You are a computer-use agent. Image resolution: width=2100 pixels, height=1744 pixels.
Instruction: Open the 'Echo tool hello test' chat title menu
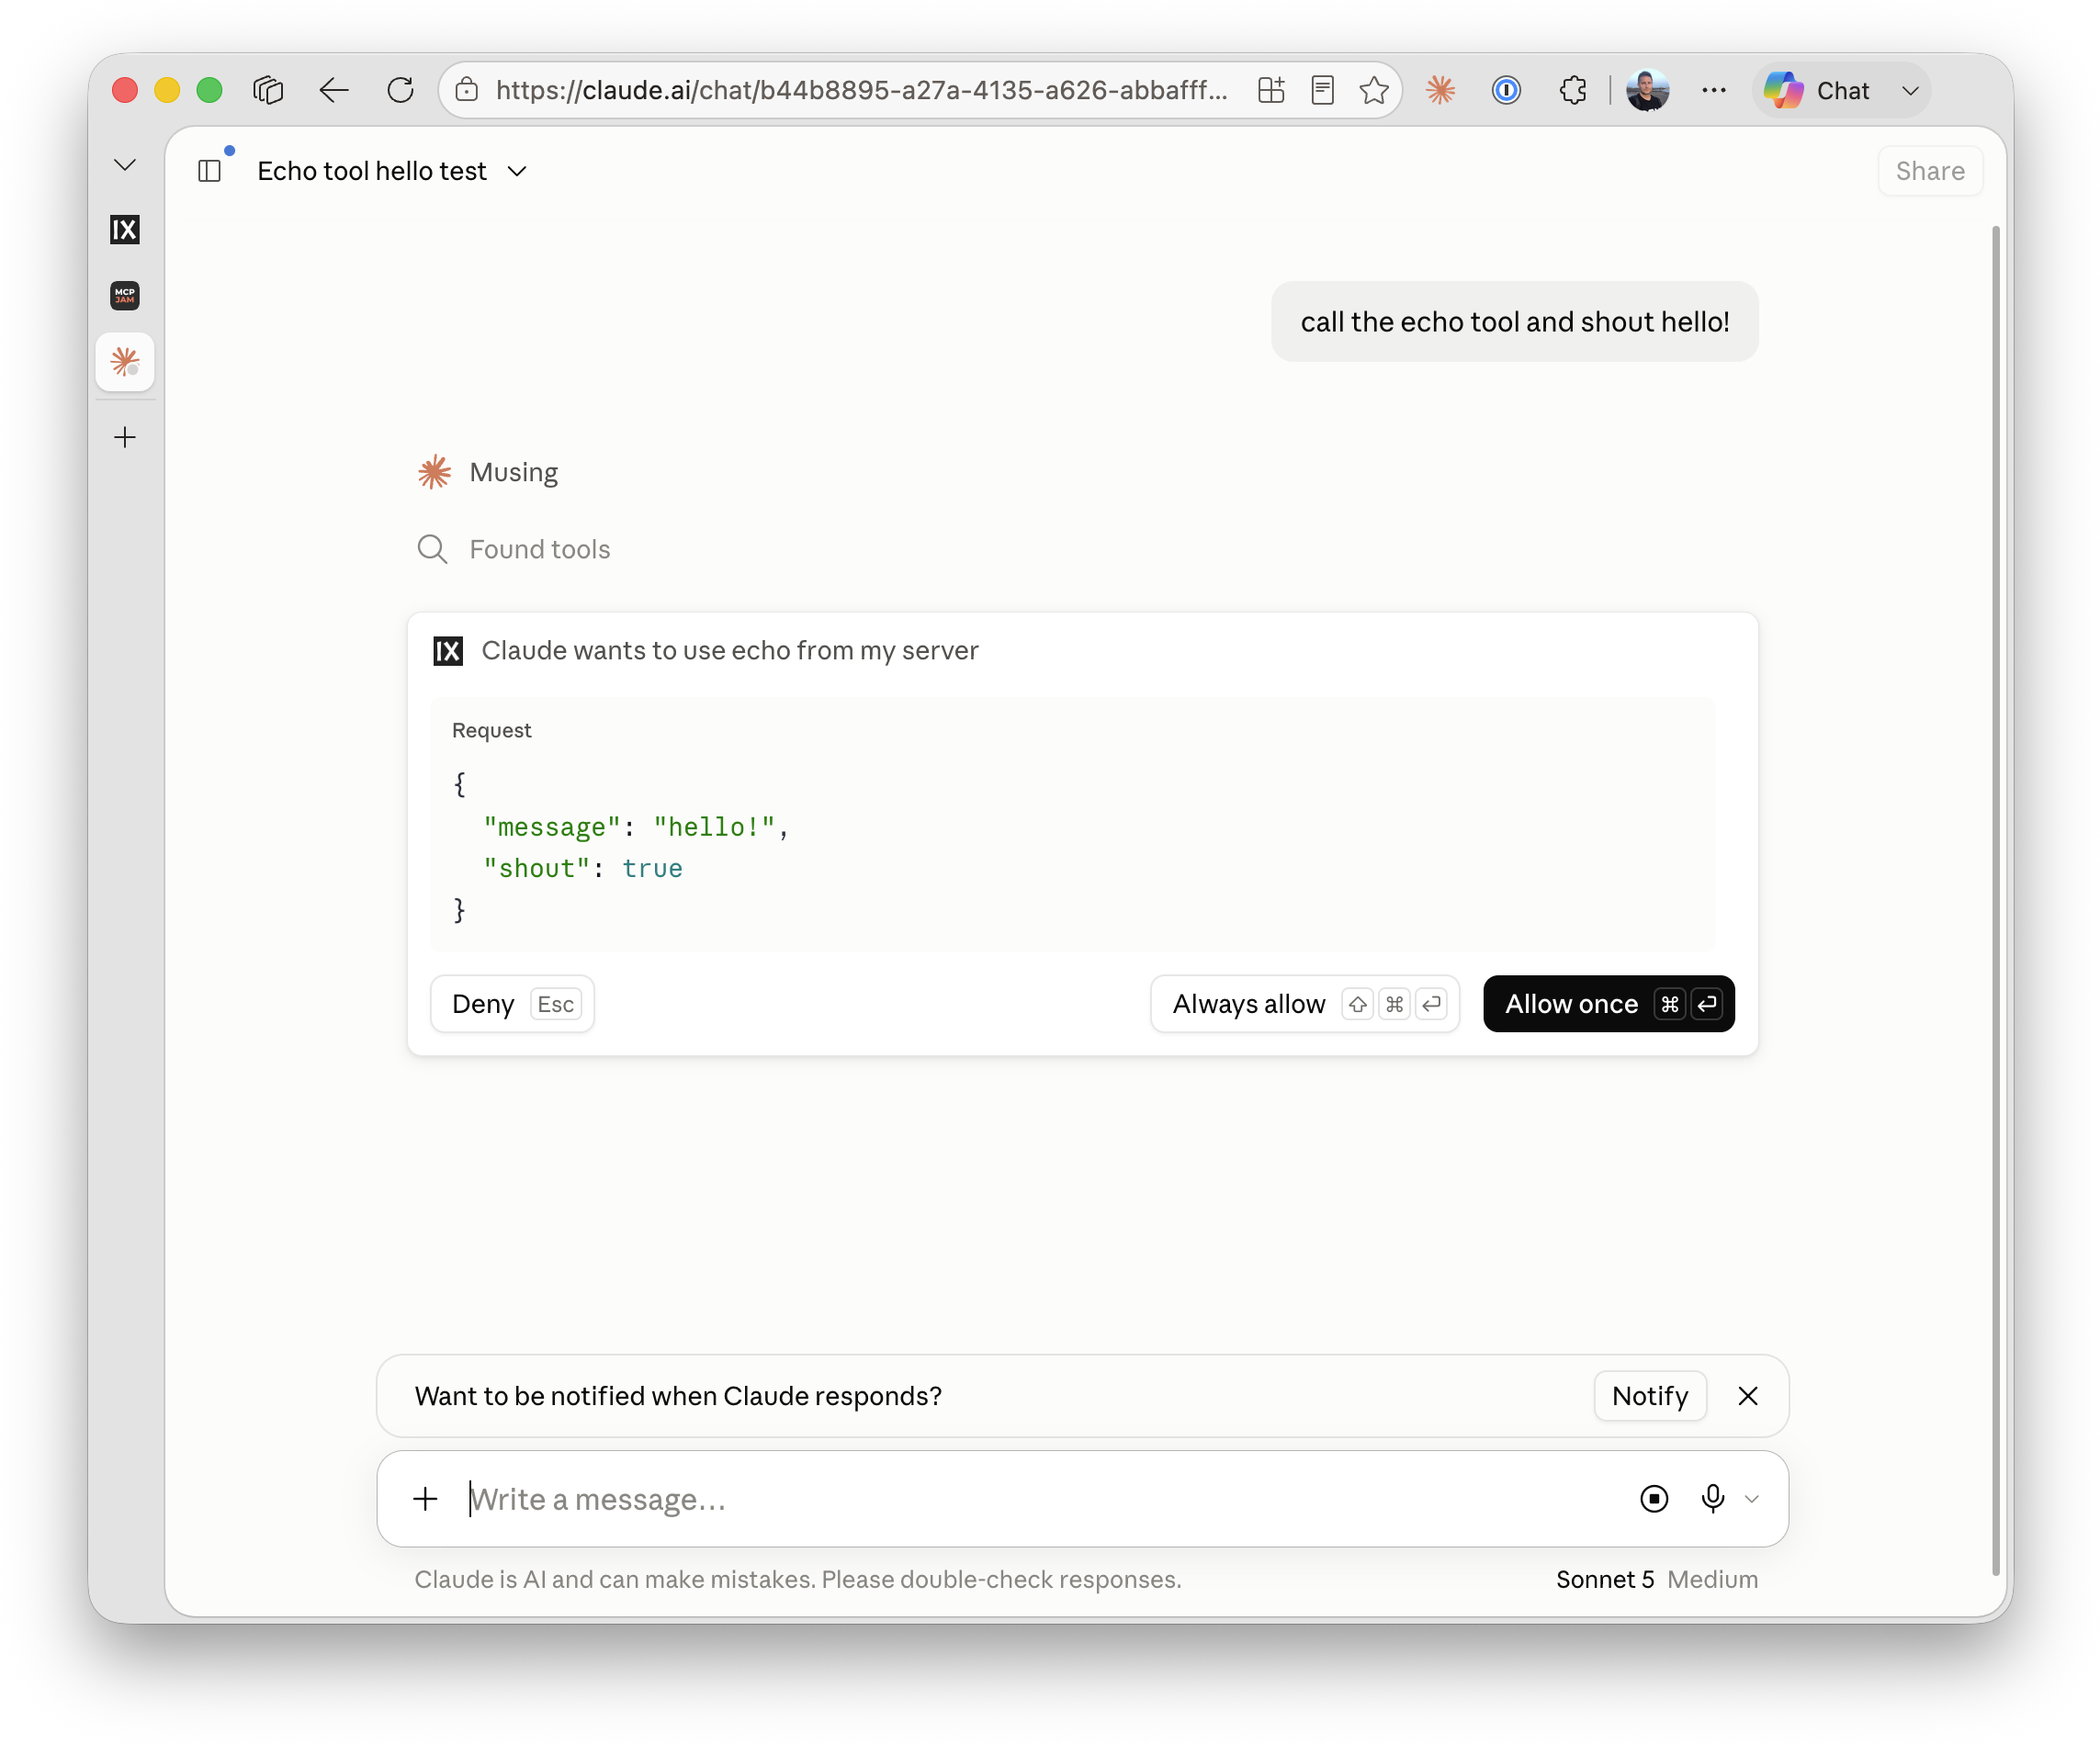point(392,171)
